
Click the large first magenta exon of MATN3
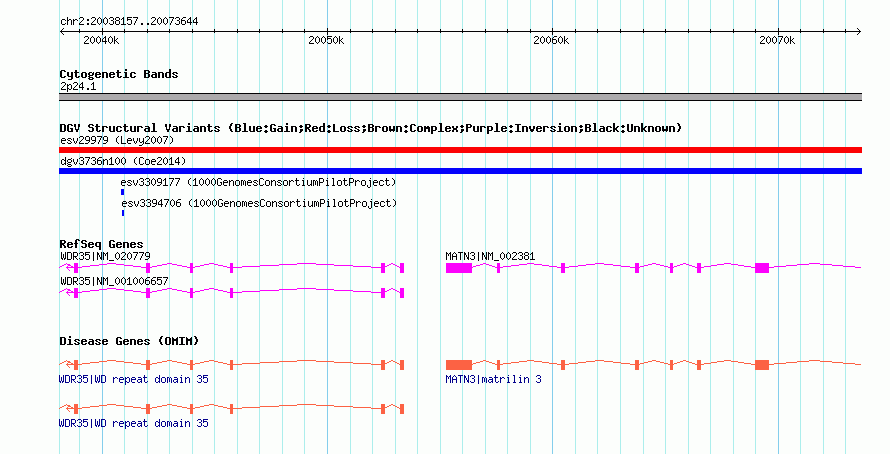(x=459, y=268)
